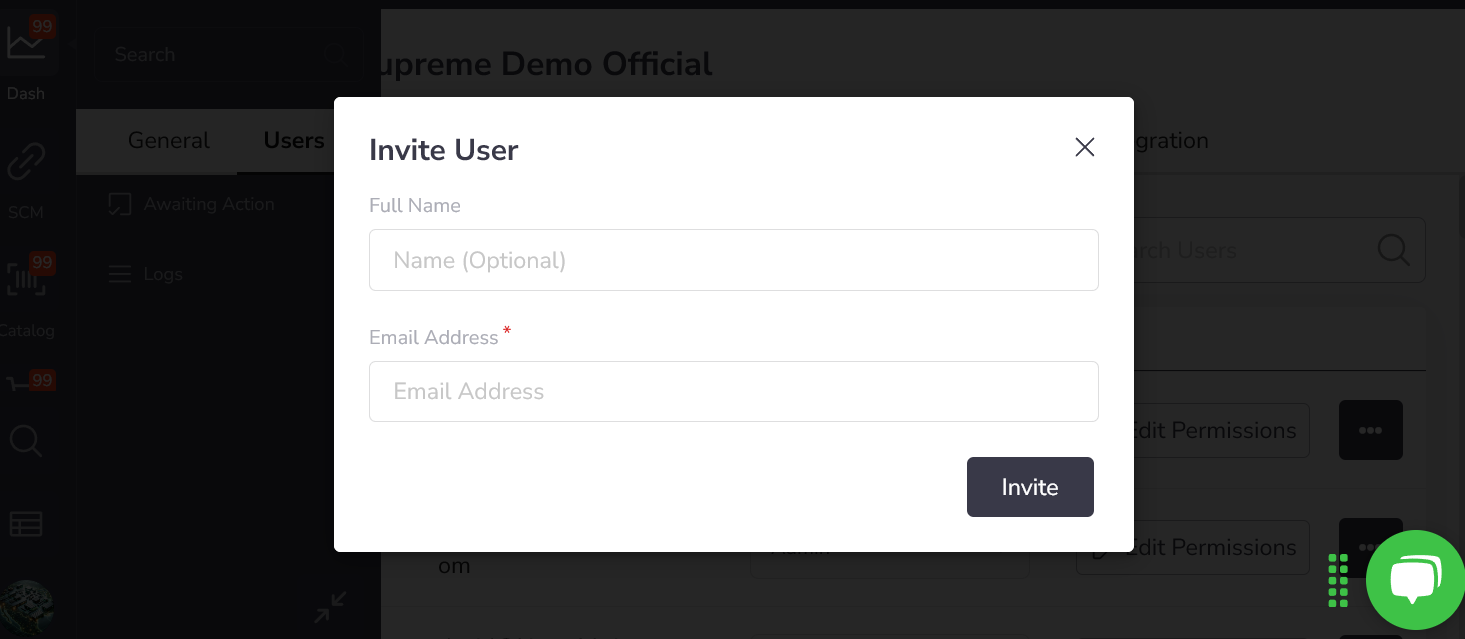The image size is (1465, 639).
Task: Open the green chat support widget
Action: coord(1415,580)
